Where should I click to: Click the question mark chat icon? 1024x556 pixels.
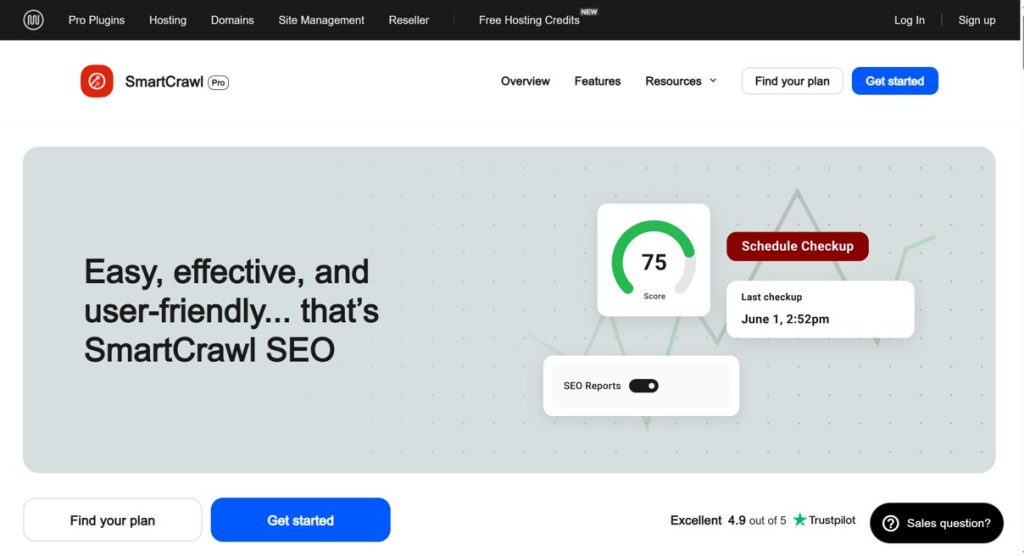[889, 523]
